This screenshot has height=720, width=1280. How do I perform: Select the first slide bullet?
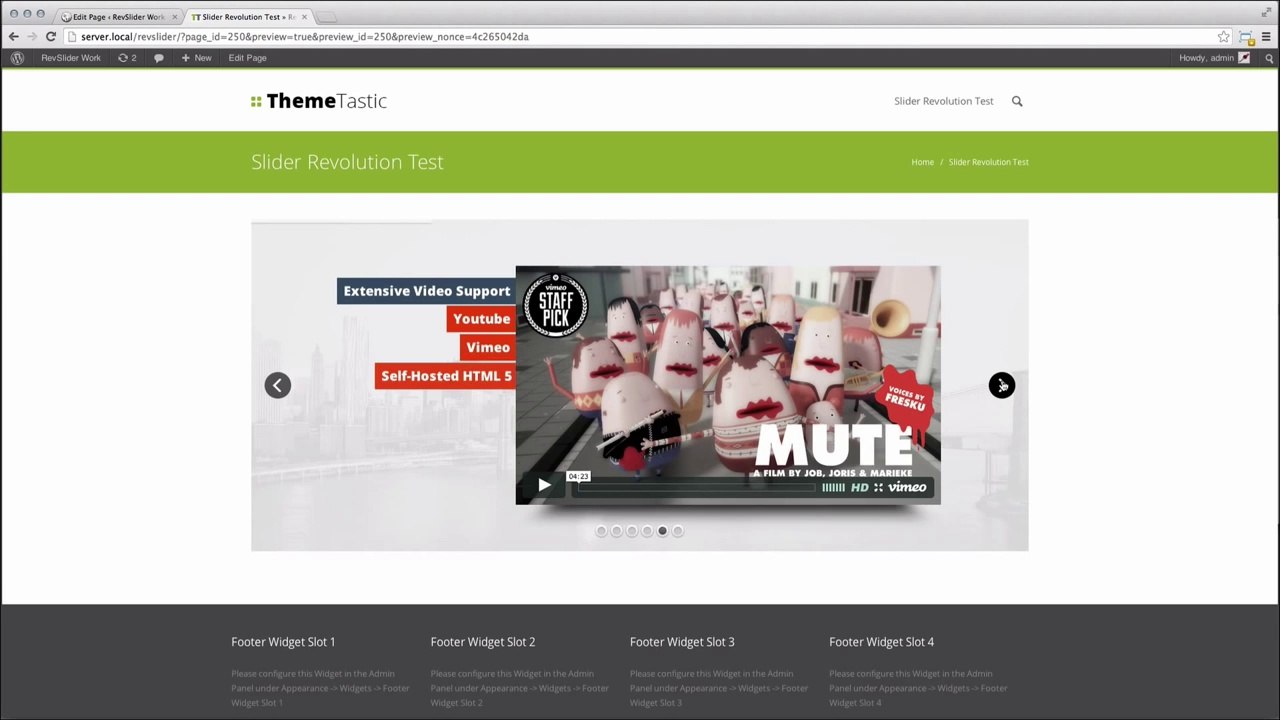click(601, 531)
